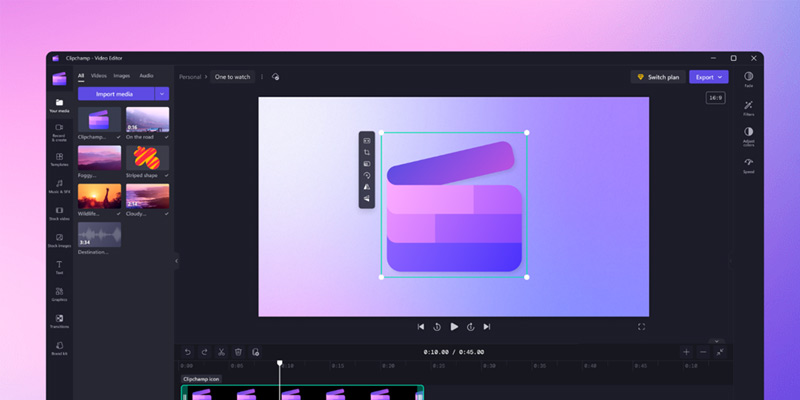Viewport: 800px width, 400px height.
Task: Click the fit-timeline-to-screen icon
Action: click(720, 352)
